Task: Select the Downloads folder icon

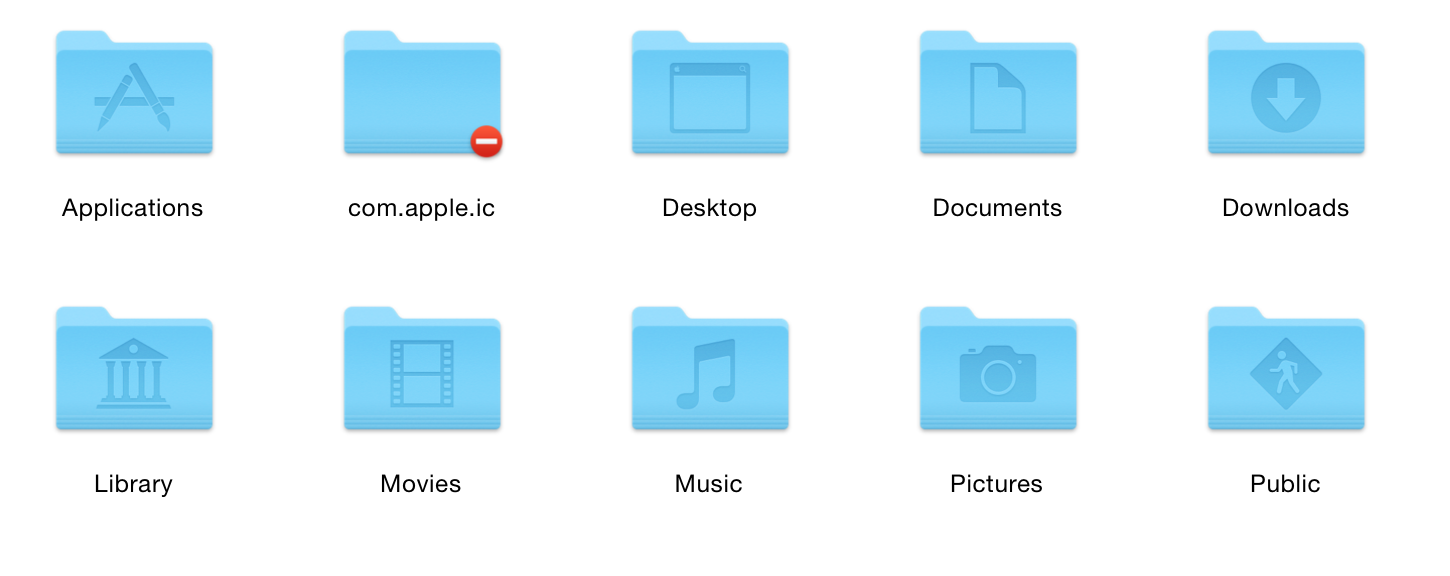Action: click(1286, 93)
